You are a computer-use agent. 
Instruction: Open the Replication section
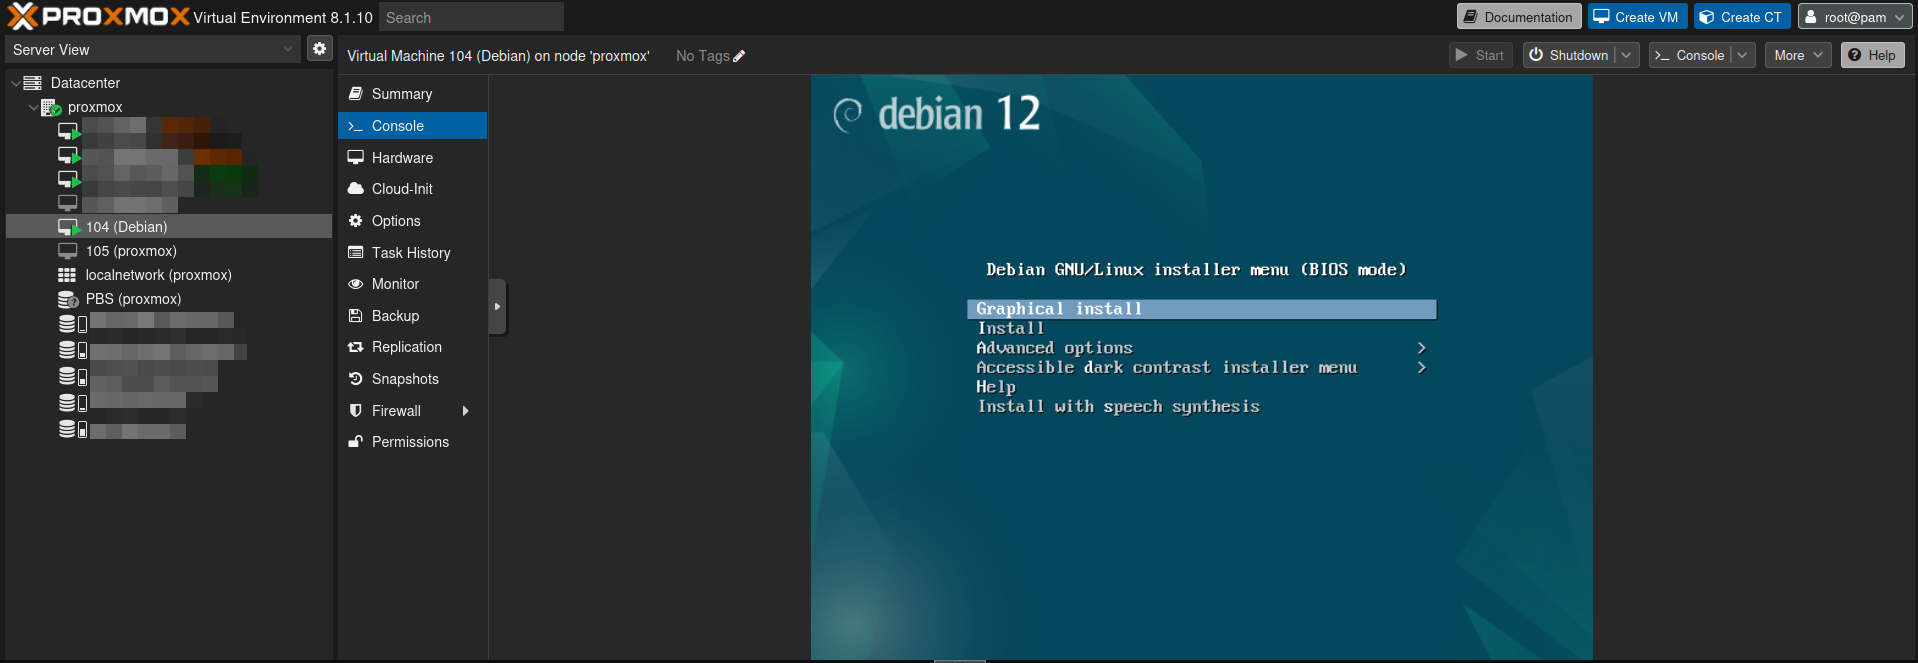tap(406, 347)
